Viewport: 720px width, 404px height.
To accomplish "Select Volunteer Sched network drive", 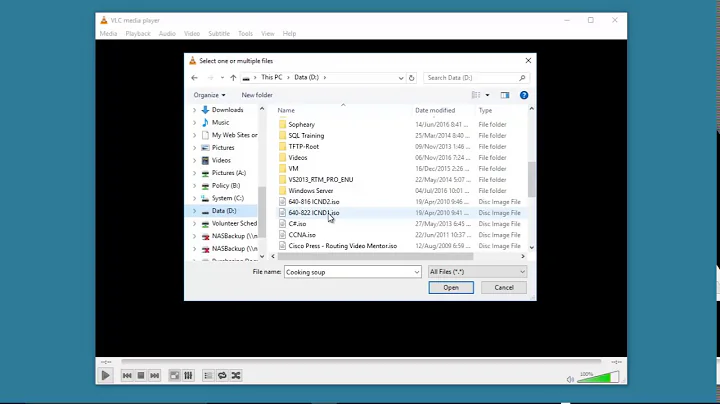I will [234, 224].
